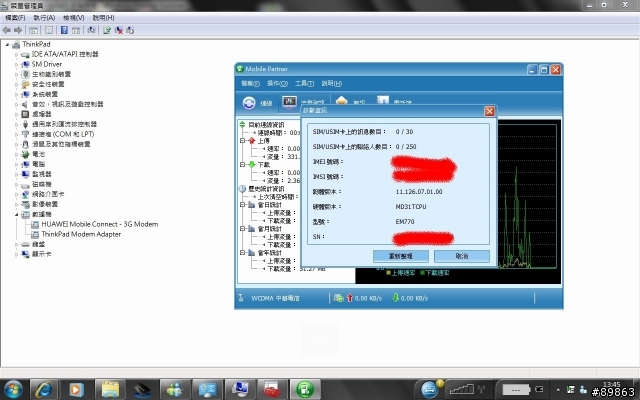Click firmware version value 11.126.07.01.00
This screenshot has height=400, width=640.
pos(419,191)
